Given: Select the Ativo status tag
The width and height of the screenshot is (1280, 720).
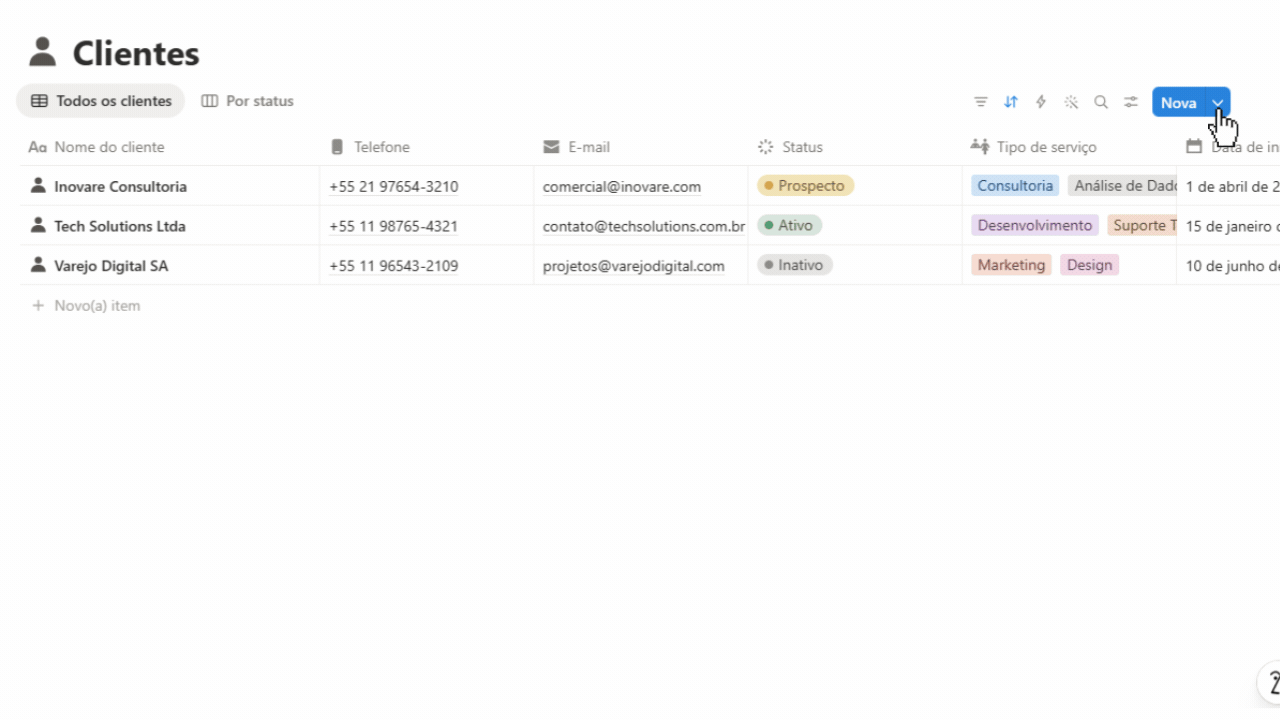Looking at the screenshot, I should pos(789,225).
